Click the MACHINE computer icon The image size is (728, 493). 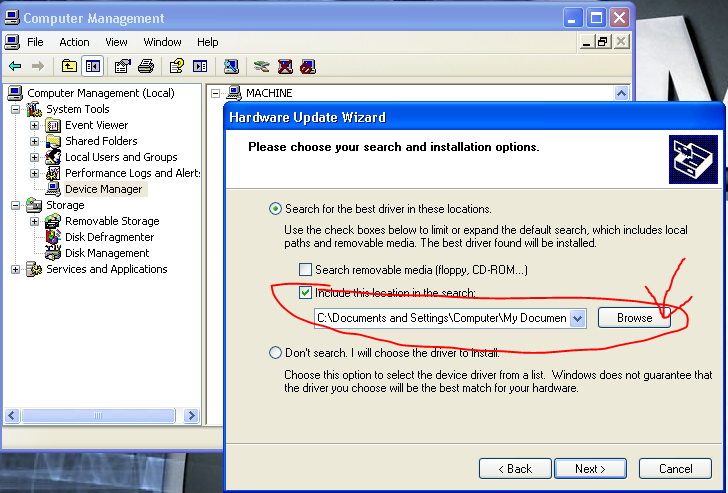pos(234,93)
